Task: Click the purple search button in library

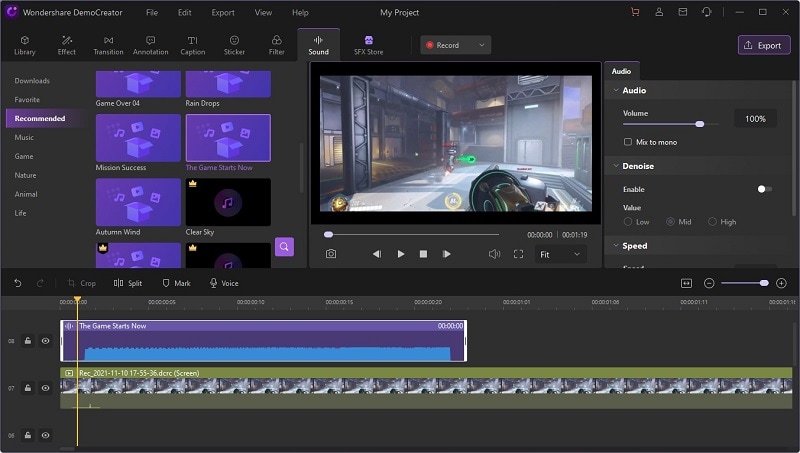Action: (284, 246)
